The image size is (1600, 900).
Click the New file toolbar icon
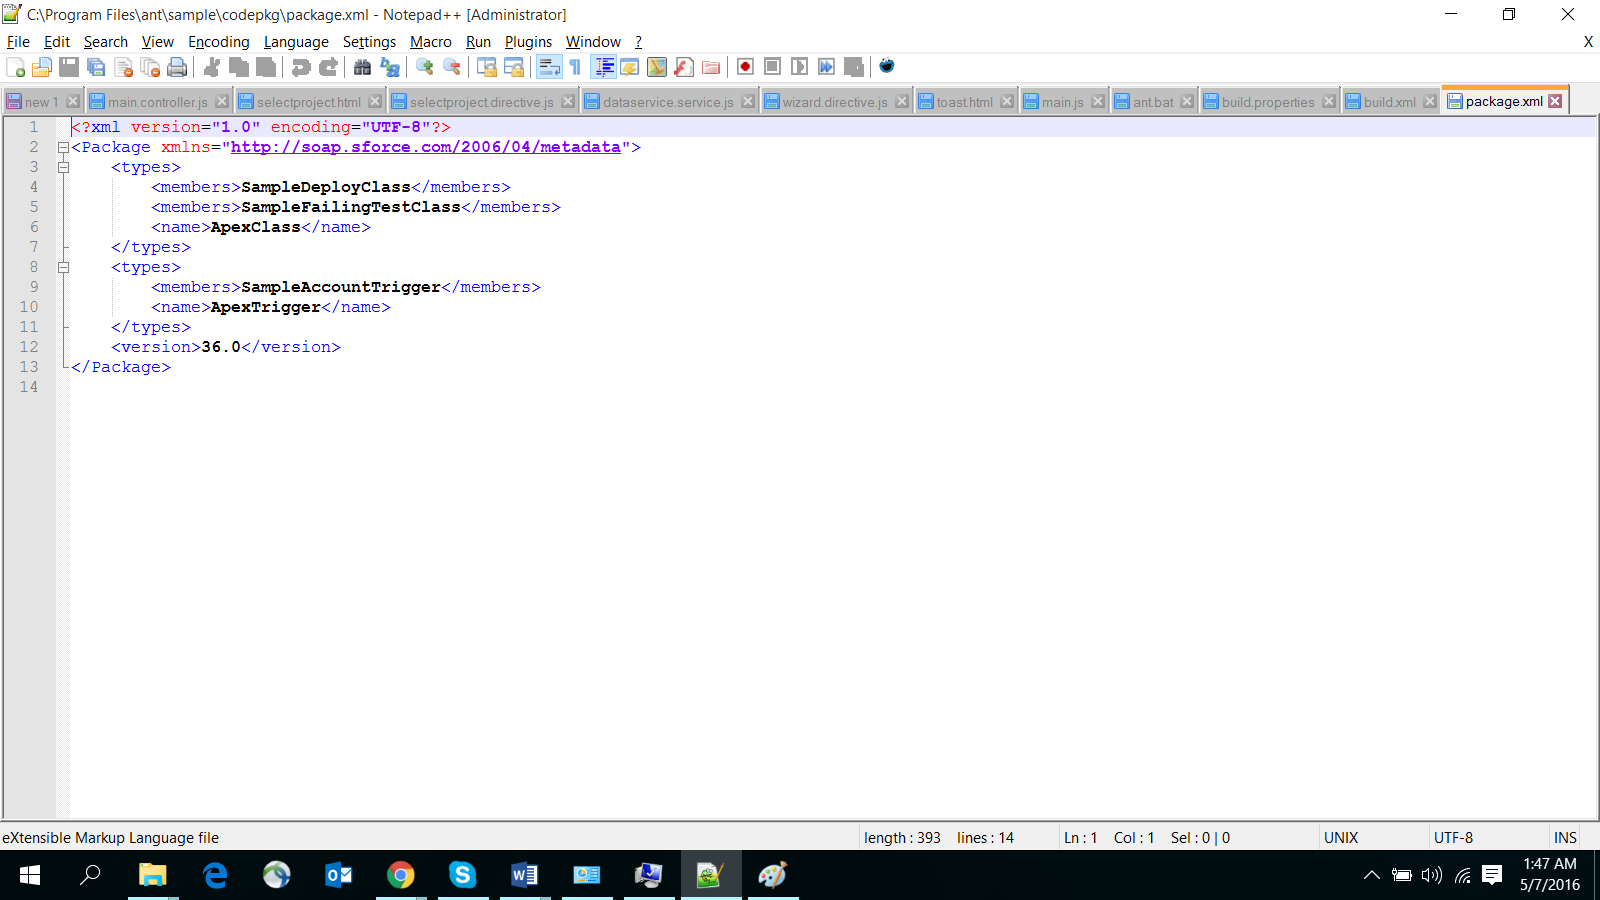coord(16,67)
